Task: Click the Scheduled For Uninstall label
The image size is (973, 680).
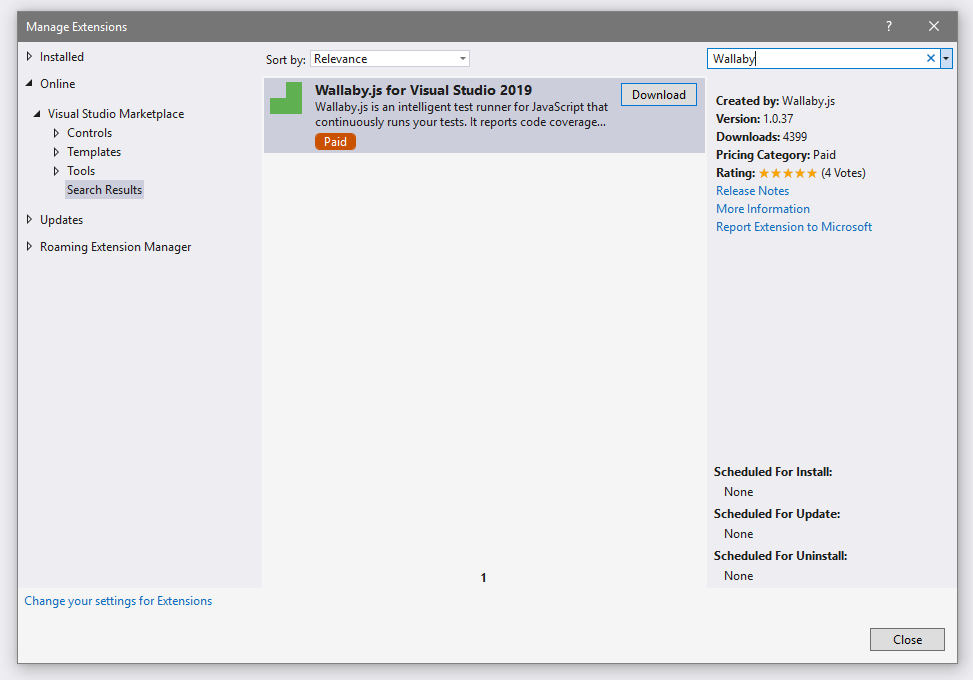Action: coord(780,556)
